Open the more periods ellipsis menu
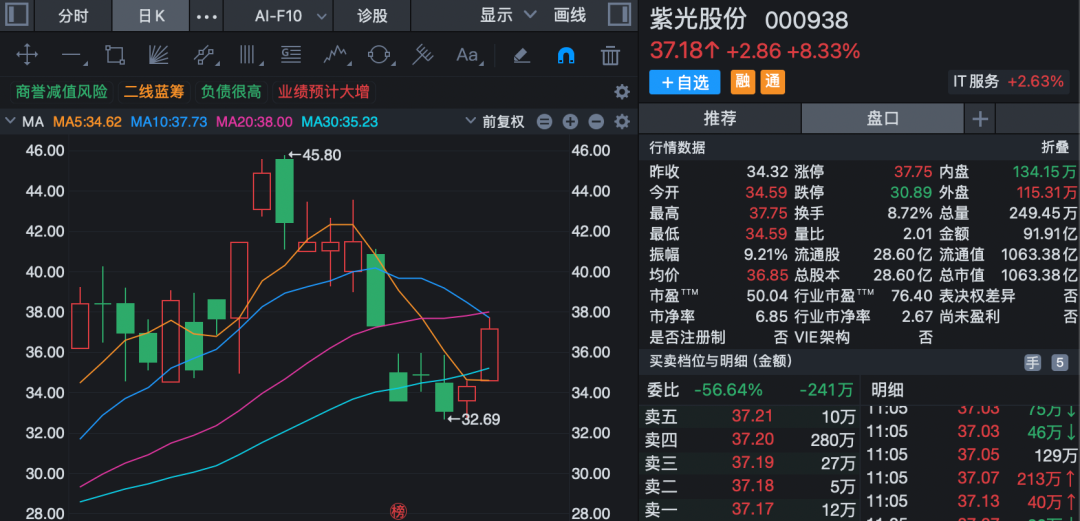 (207, 16)
